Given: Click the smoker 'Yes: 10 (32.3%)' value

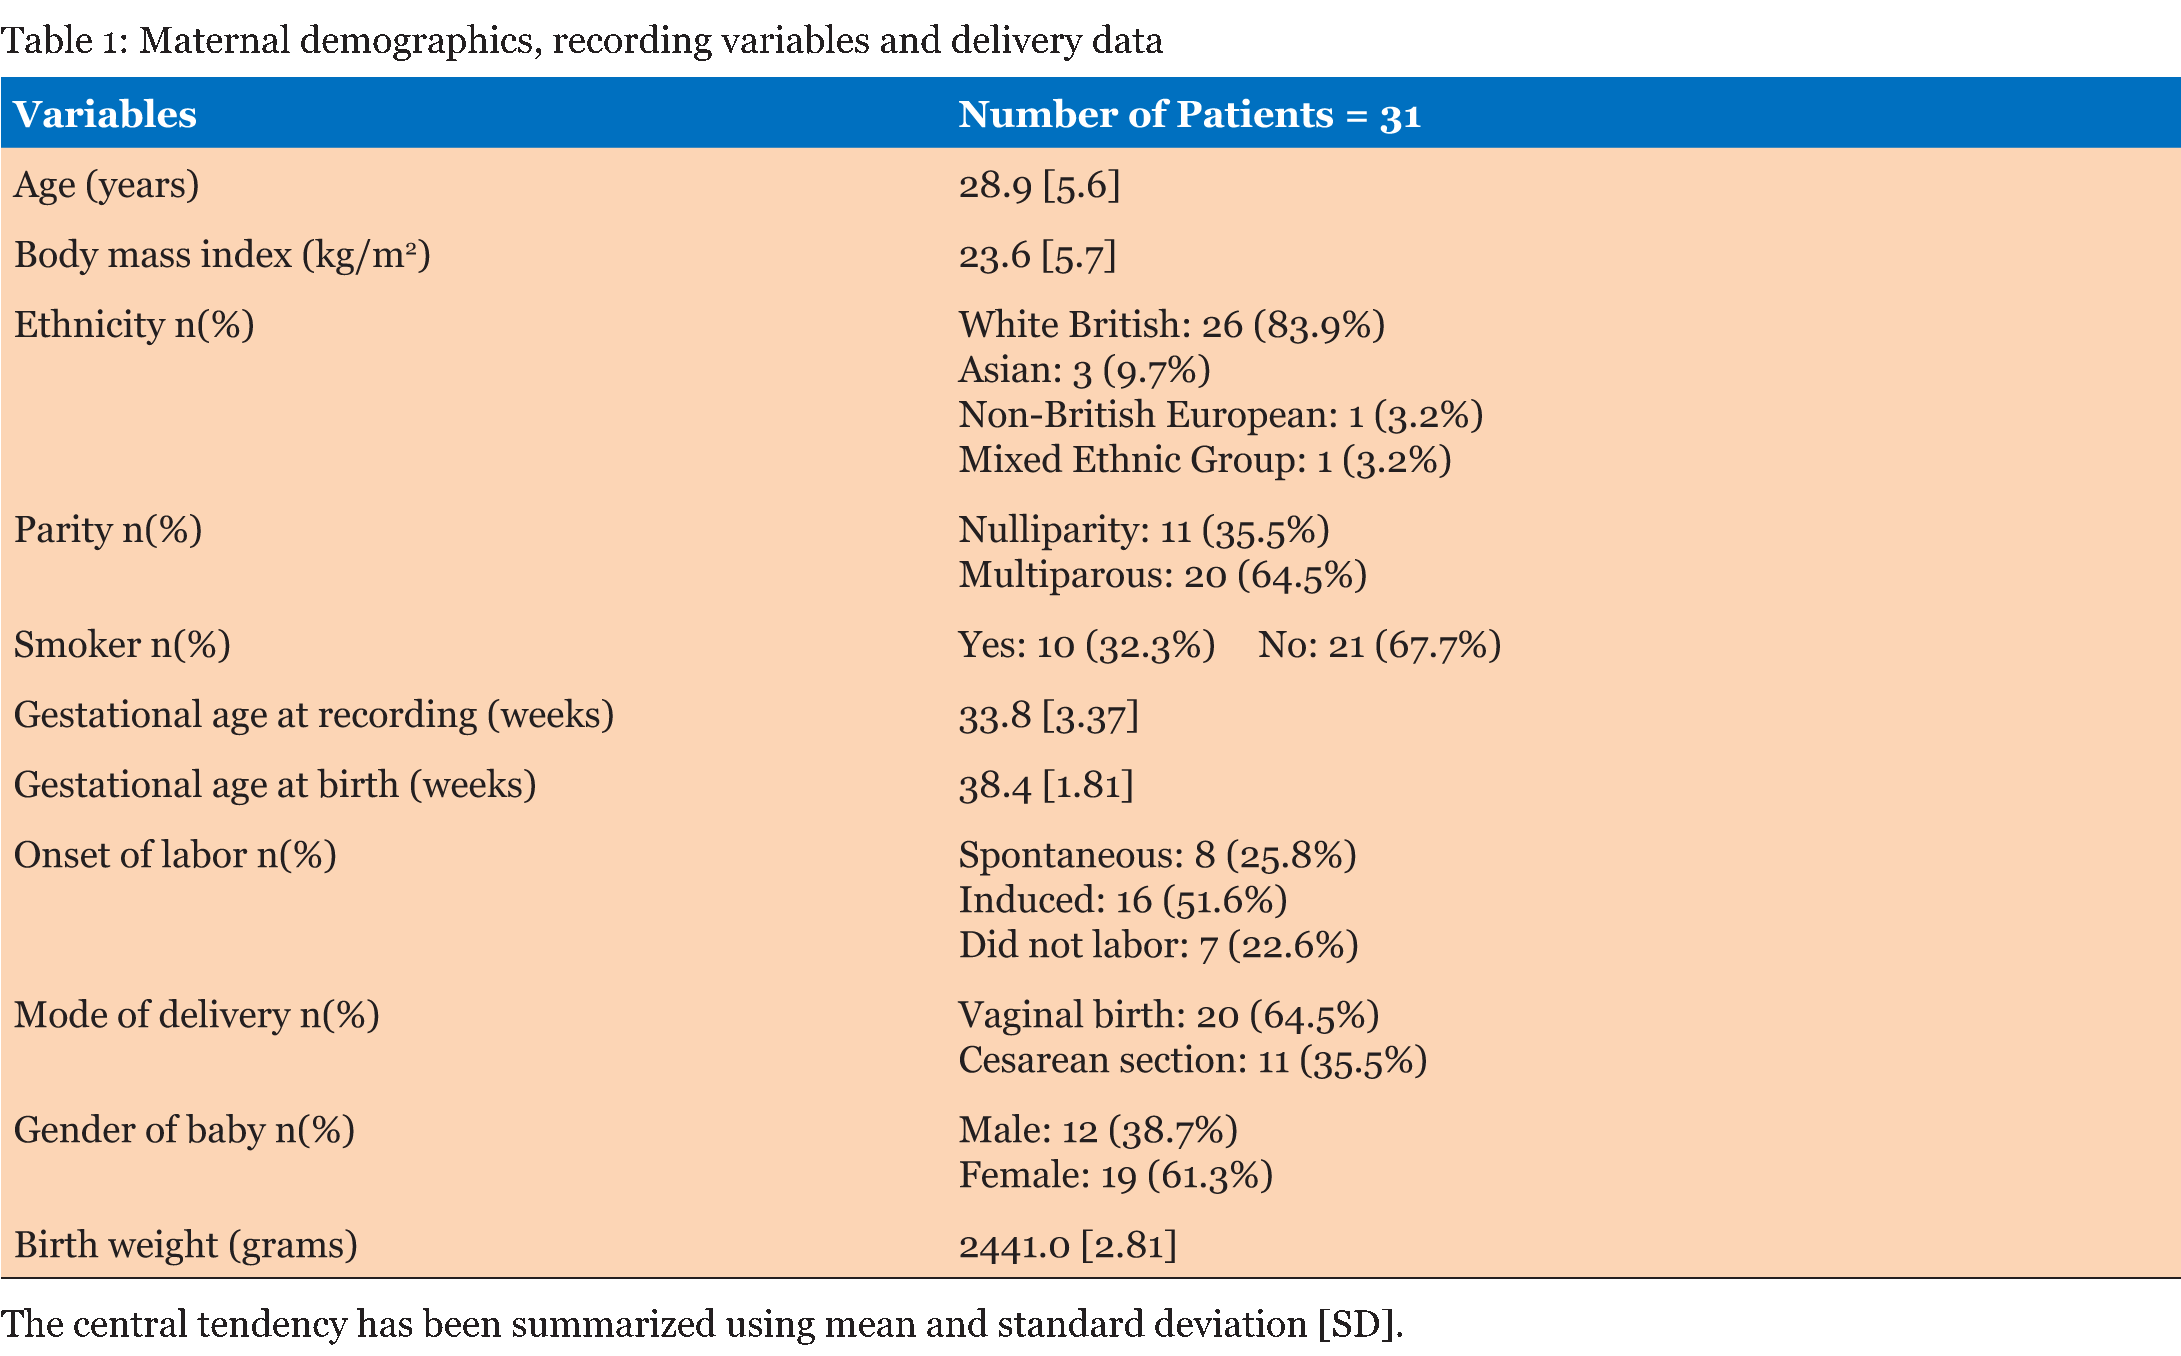Looking at the screenshot, I should point(1086,646).
